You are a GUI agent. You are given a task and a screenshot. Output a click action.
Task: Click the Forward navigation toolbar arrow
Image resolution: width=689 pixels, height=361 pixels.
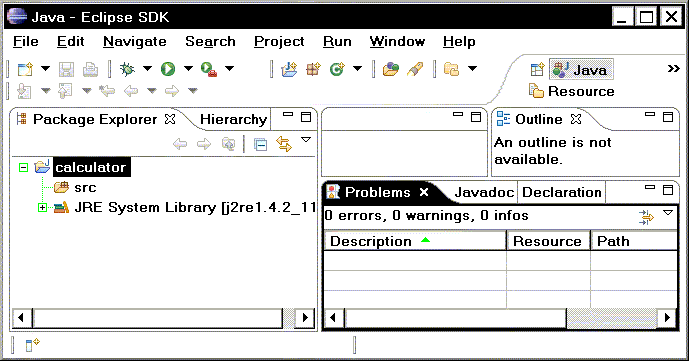pyautogui.click(x=172, y=91)
